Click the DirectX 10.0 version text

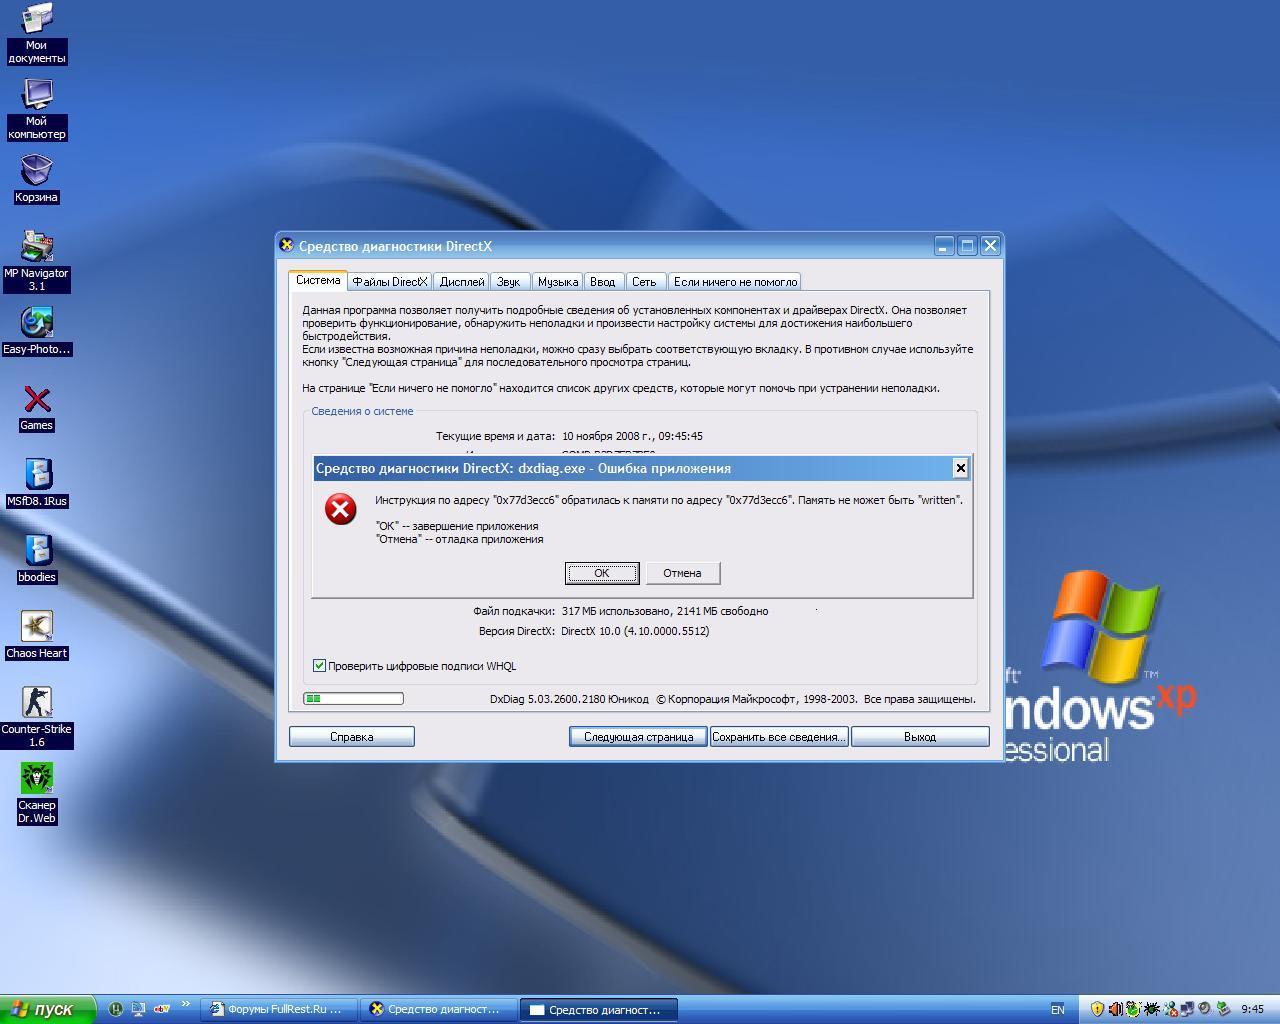click(635, 631)
